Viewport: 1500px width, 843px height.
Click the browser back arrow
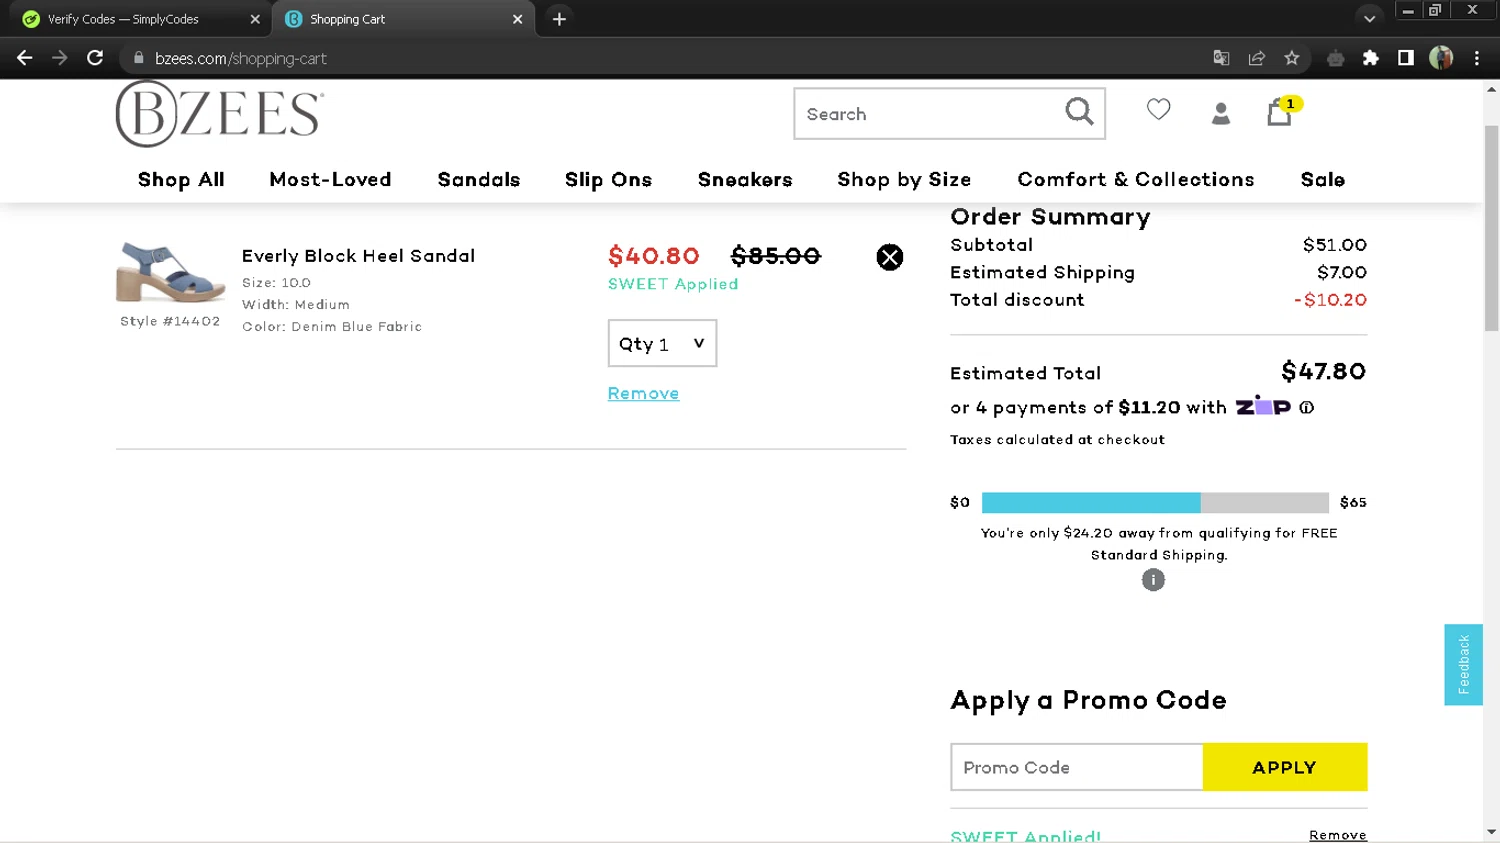coord(25,58)
